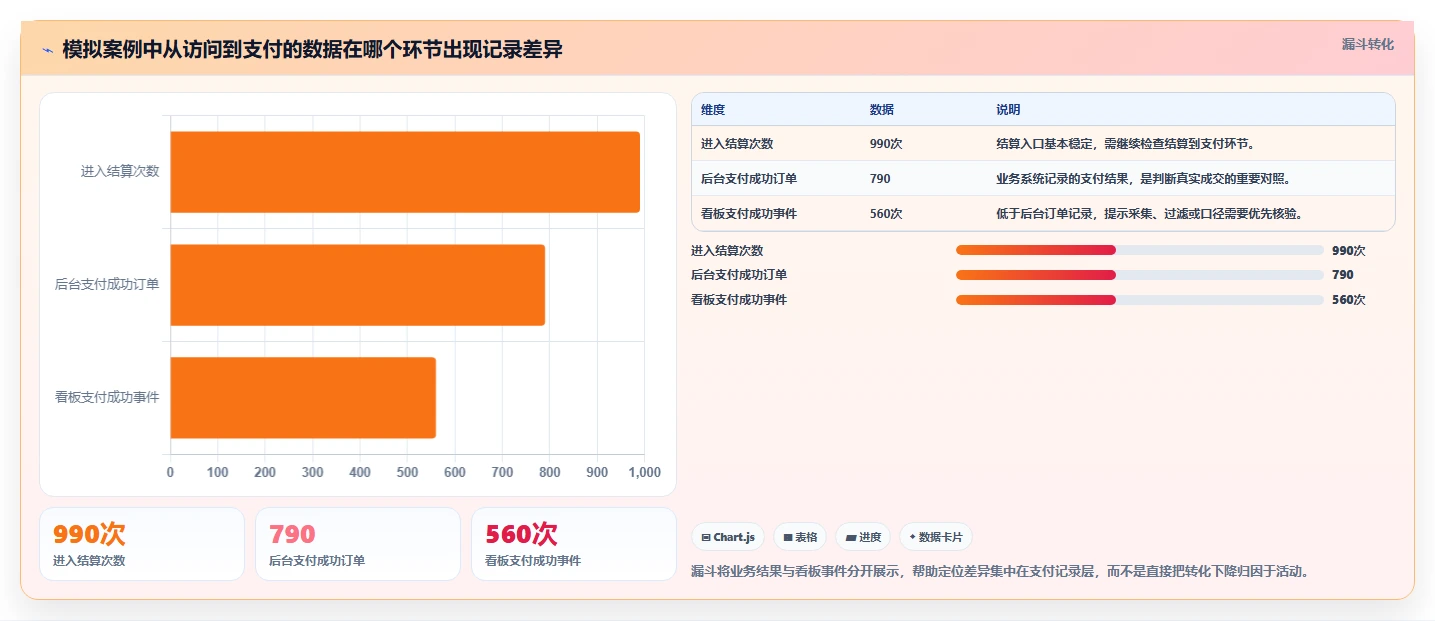Click the 1,000 x-axis tick label
The width and height of the screenshot is (1435, 621).
642,472
